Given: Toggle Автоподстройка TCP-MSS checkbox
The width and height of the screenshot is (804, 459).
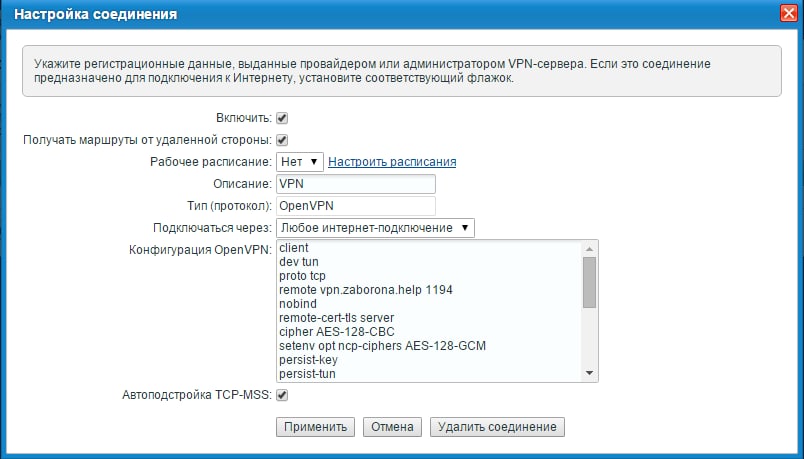Looking at the screenshot, I should point(282,395).
